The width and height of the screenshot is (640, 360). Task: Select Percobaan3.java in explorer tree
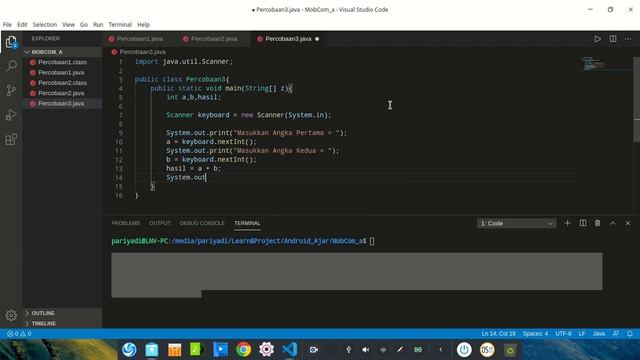point(62,103)
